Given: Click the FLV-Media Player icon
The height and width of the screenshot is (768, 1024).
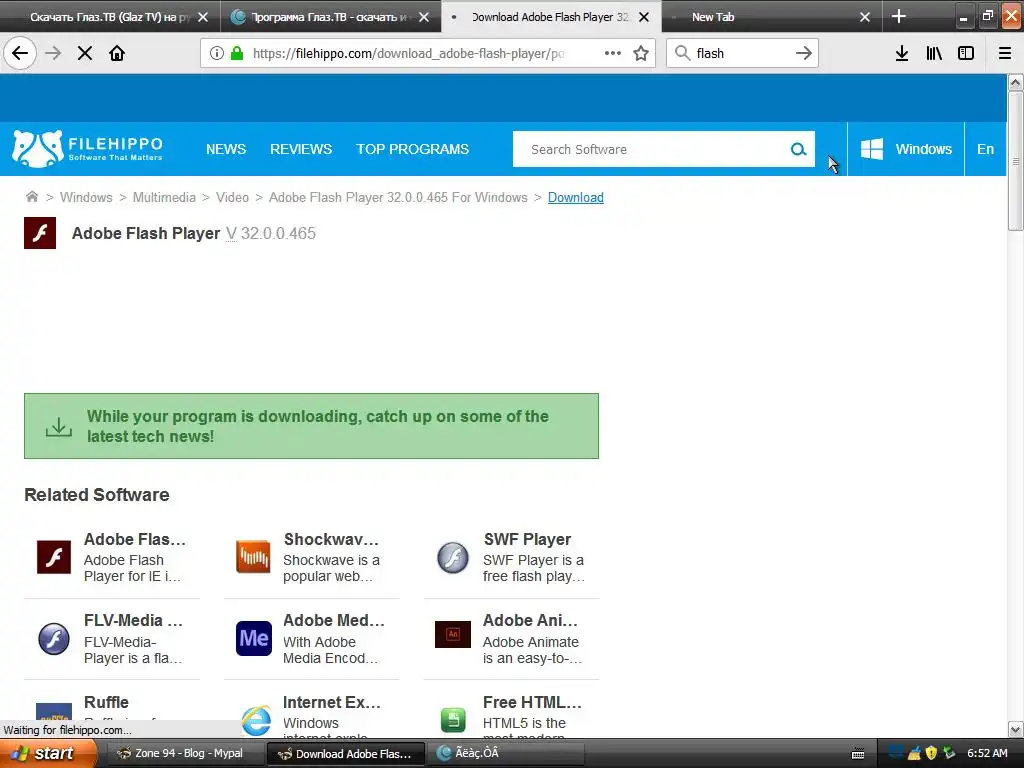Looking at the screenshot, I should [54, 638].
